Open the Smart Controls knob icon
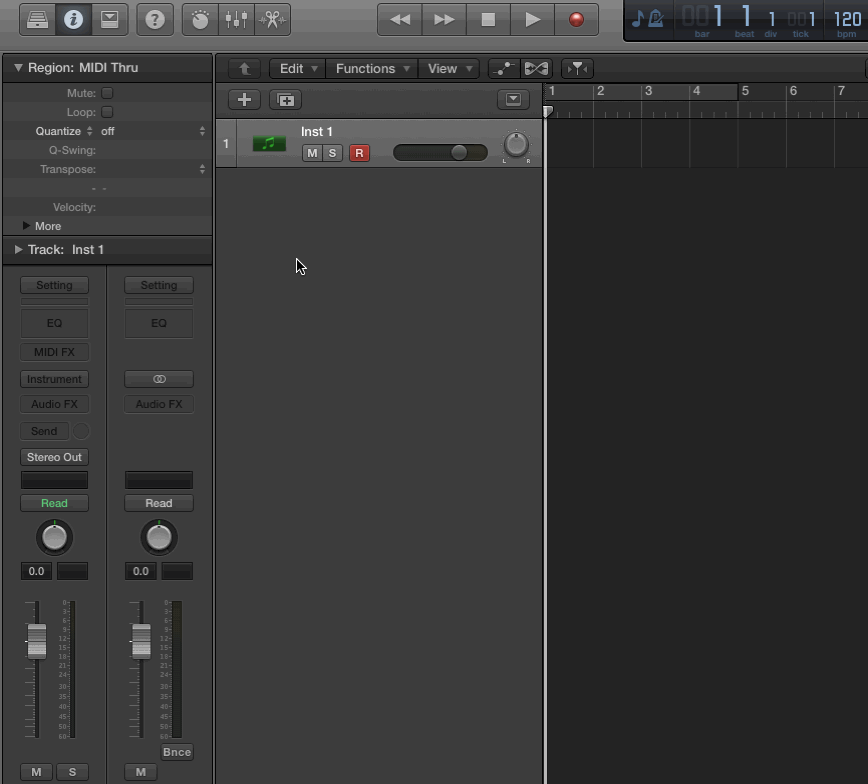 click(200, 19)
